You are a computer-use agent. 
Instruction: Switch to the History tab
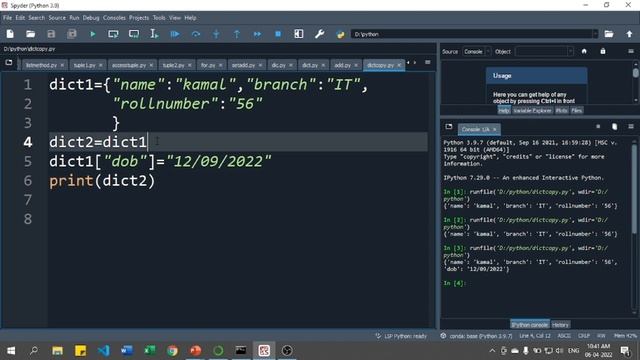[560, 325]
